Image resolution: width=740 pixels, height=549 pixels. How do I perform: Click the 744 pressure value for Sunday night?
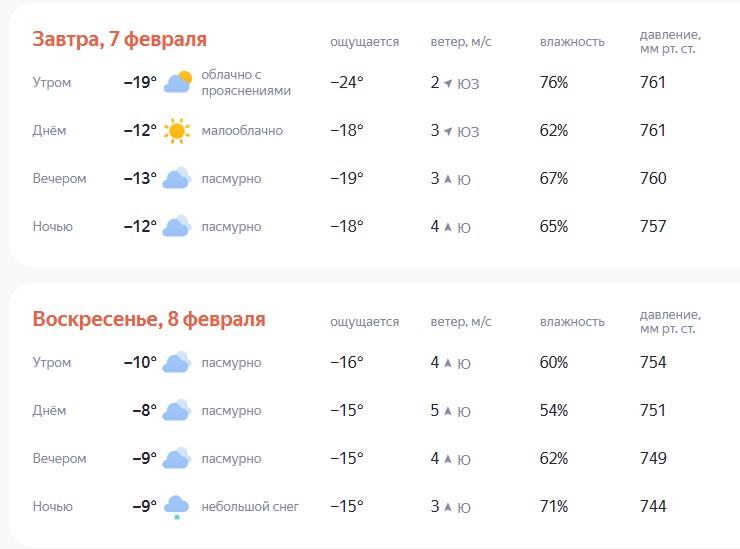point(653,506)
